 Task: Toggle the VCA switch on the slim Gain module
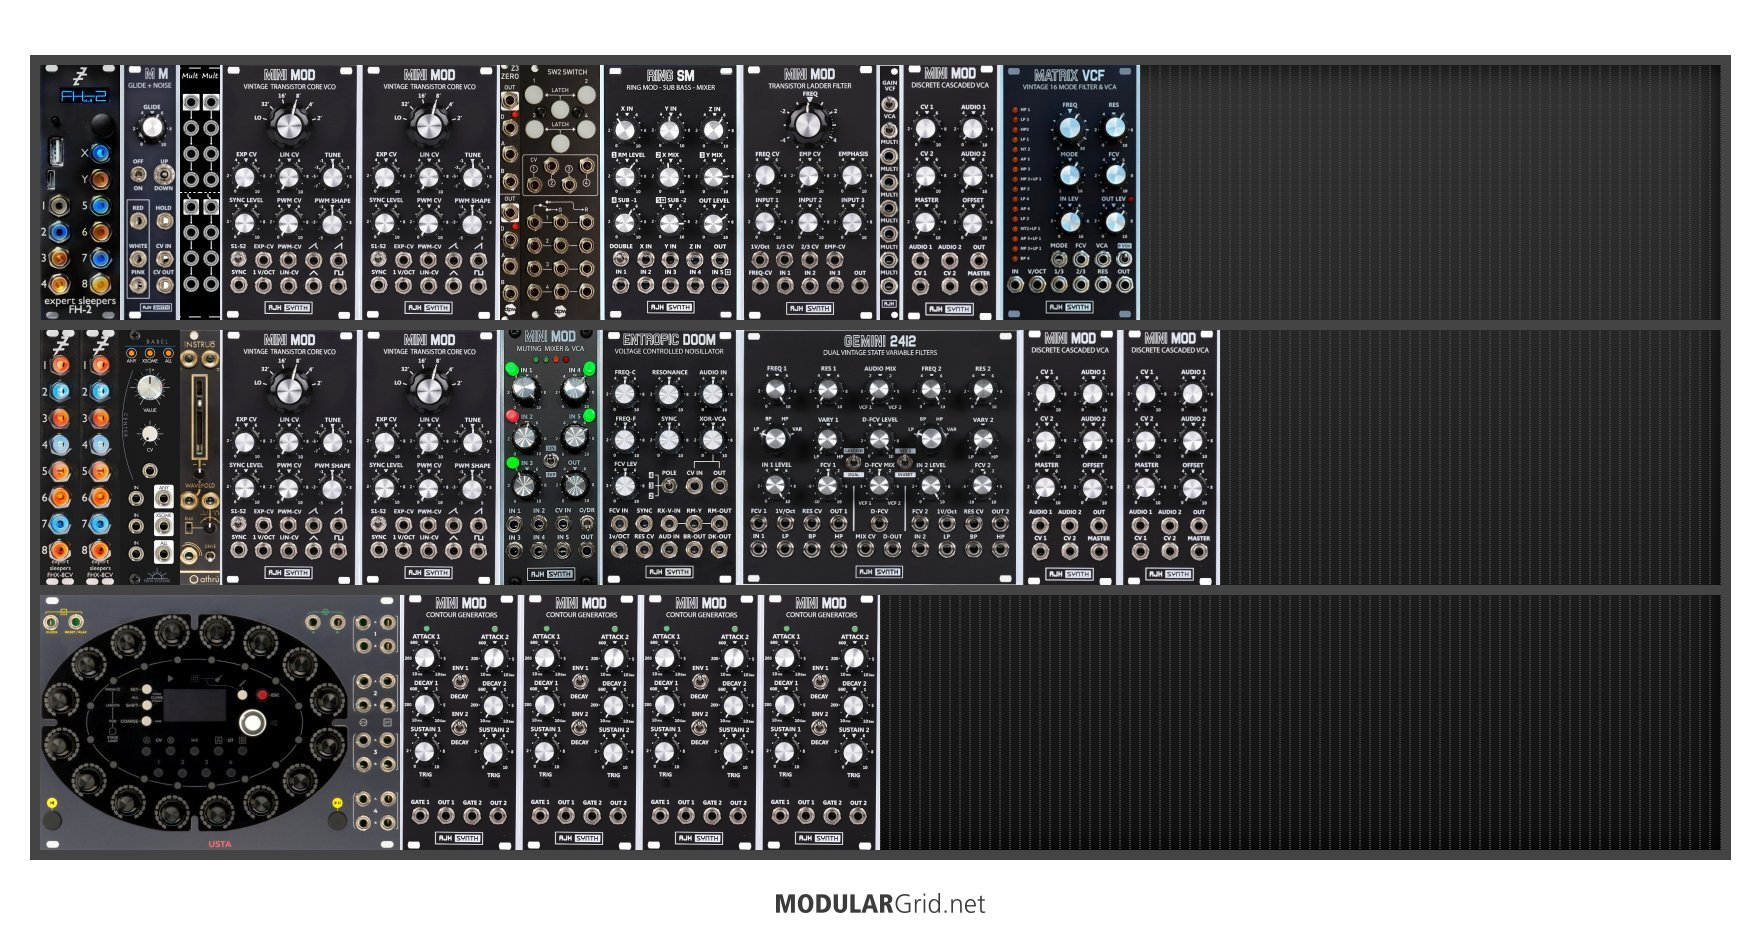(889, 130)
